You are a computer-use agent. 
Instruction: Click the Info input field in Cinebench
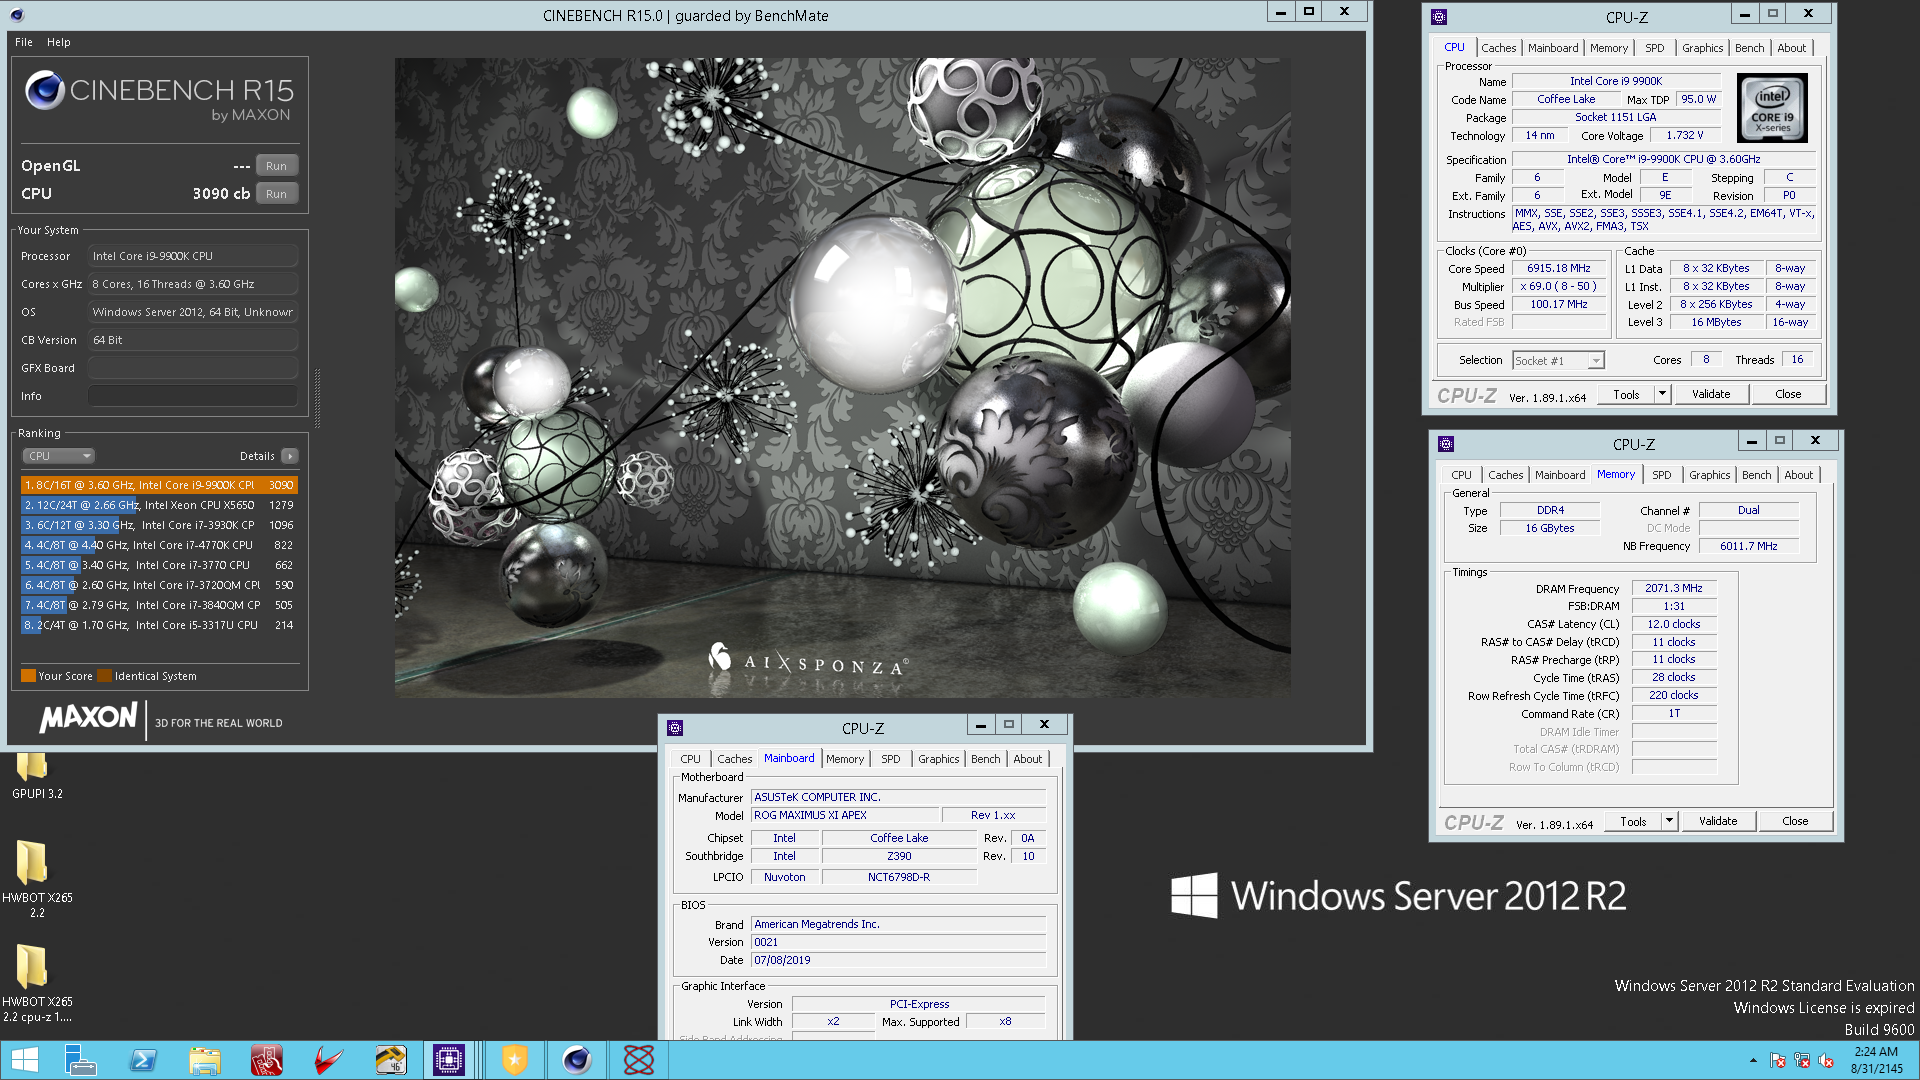coord(193,396)
